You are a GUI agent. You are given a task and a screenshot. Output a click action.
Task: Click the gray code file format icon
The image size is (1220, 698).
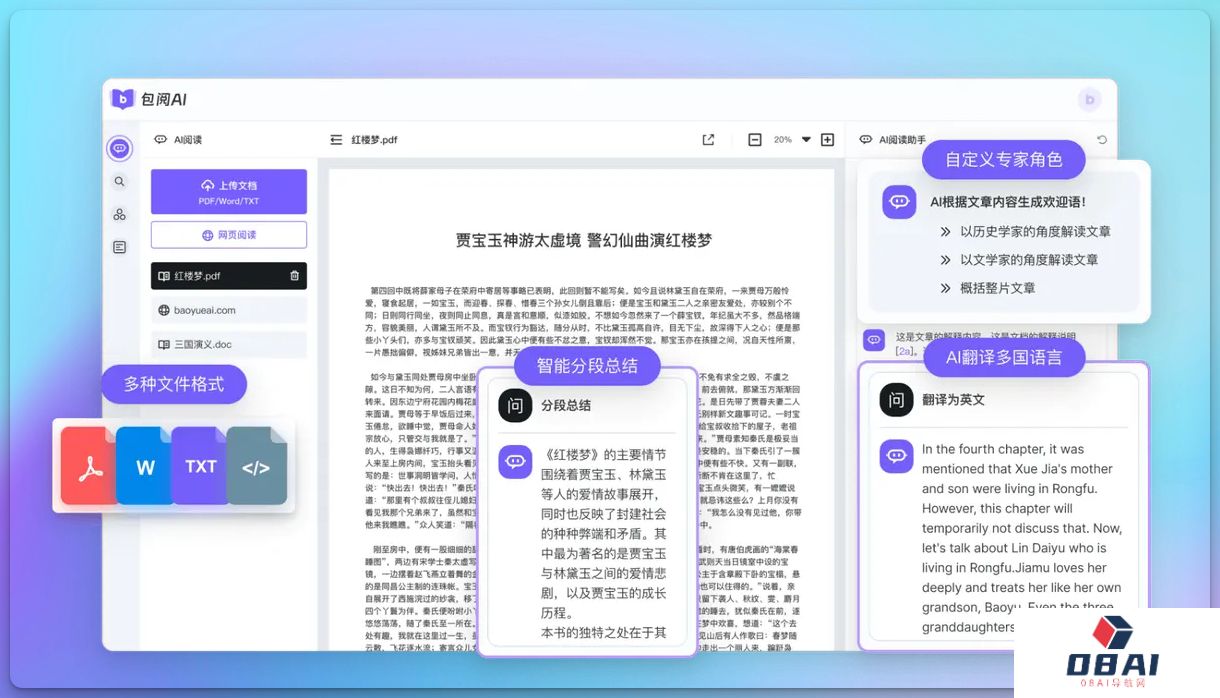257,466
